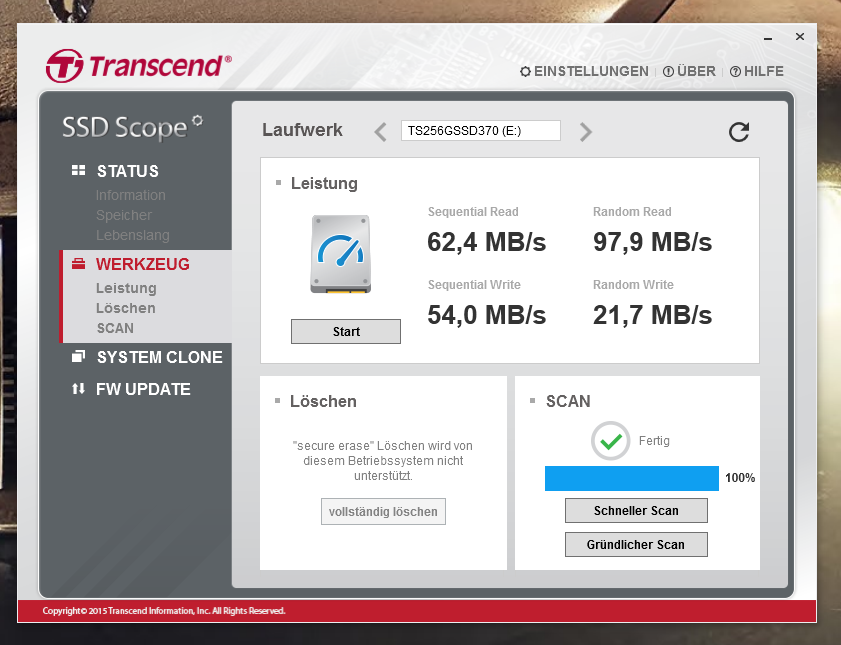
Task: Open HILFE help
Action: [x=757, y=71]
